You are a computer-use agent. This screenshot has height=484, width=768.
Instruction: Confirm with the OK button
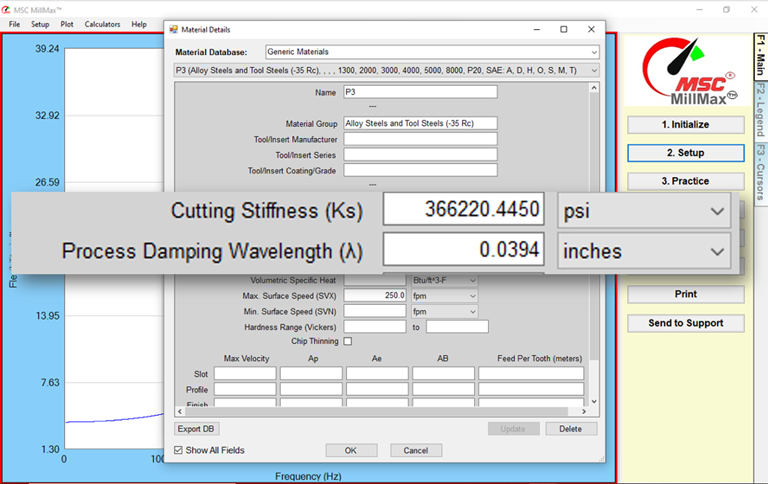(x=351, y=450)
